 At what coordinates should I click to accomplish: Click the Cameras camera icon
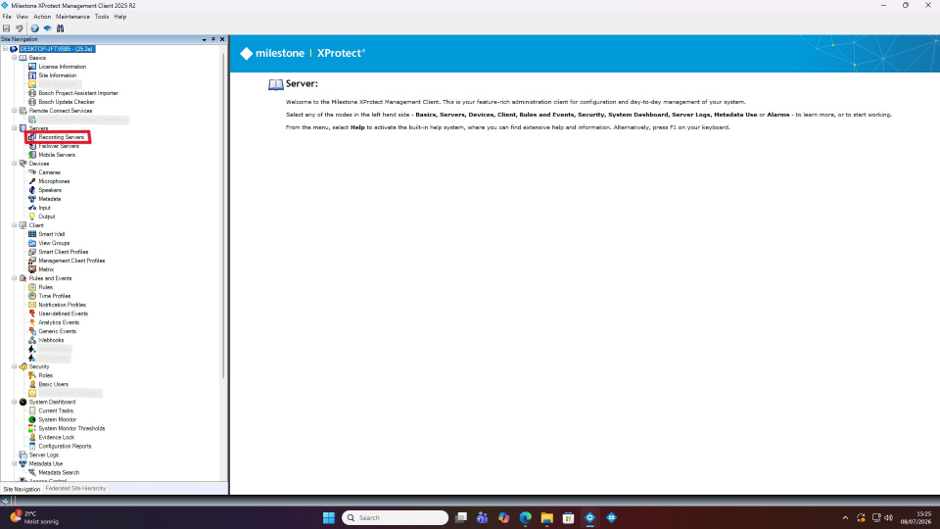tap(32, 172)
